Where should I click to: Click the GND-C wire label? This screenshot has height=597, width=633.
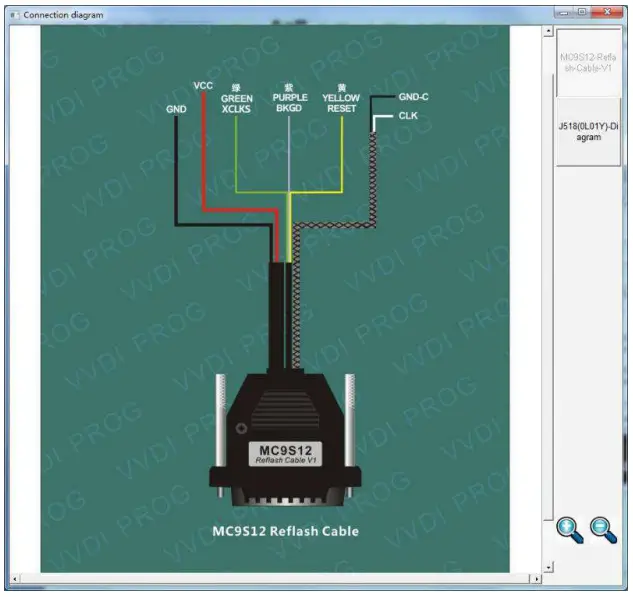(x=413, y=97)
